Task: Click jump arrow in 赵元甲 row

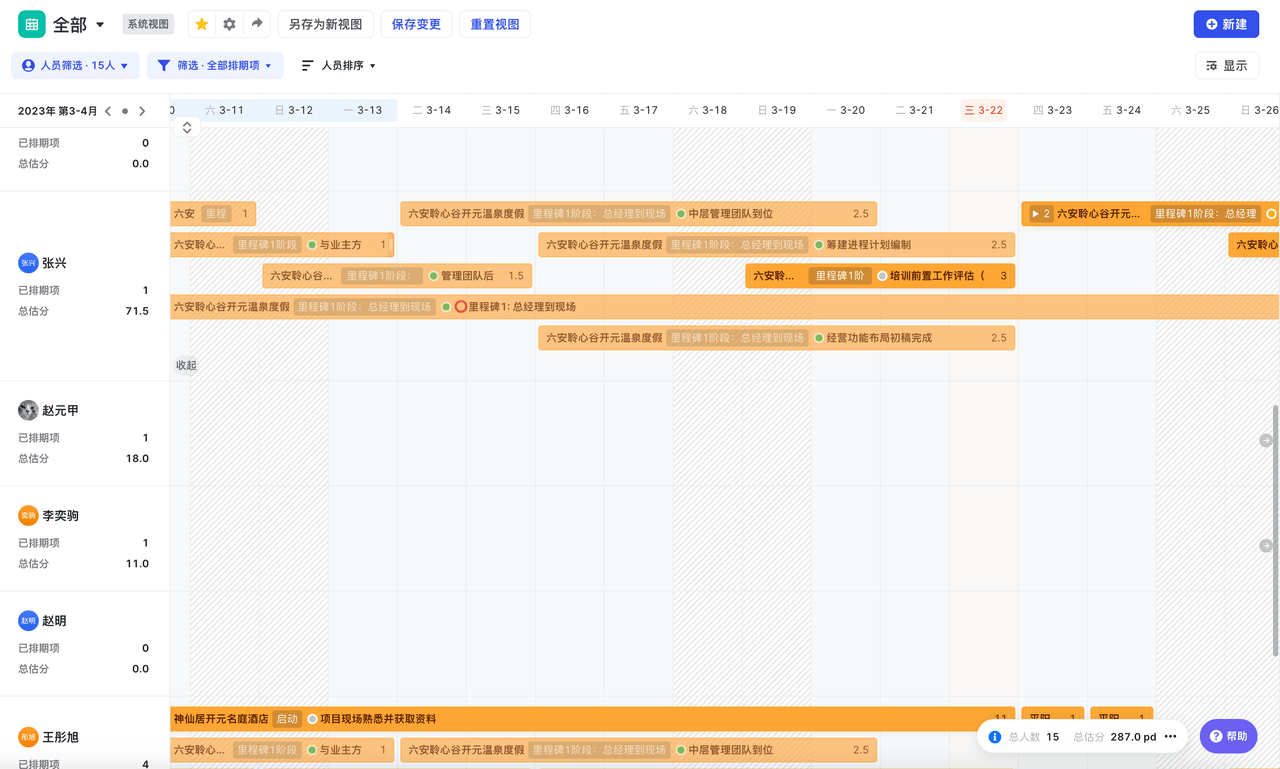Action: pyautogui.click(x=1266, y=441)
